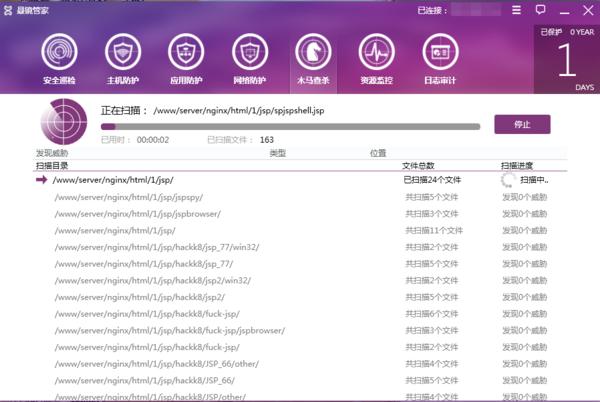Open the 网络防护 network protection icon
This screenshot has width=600, height=402.
click(x=250, y=52)
